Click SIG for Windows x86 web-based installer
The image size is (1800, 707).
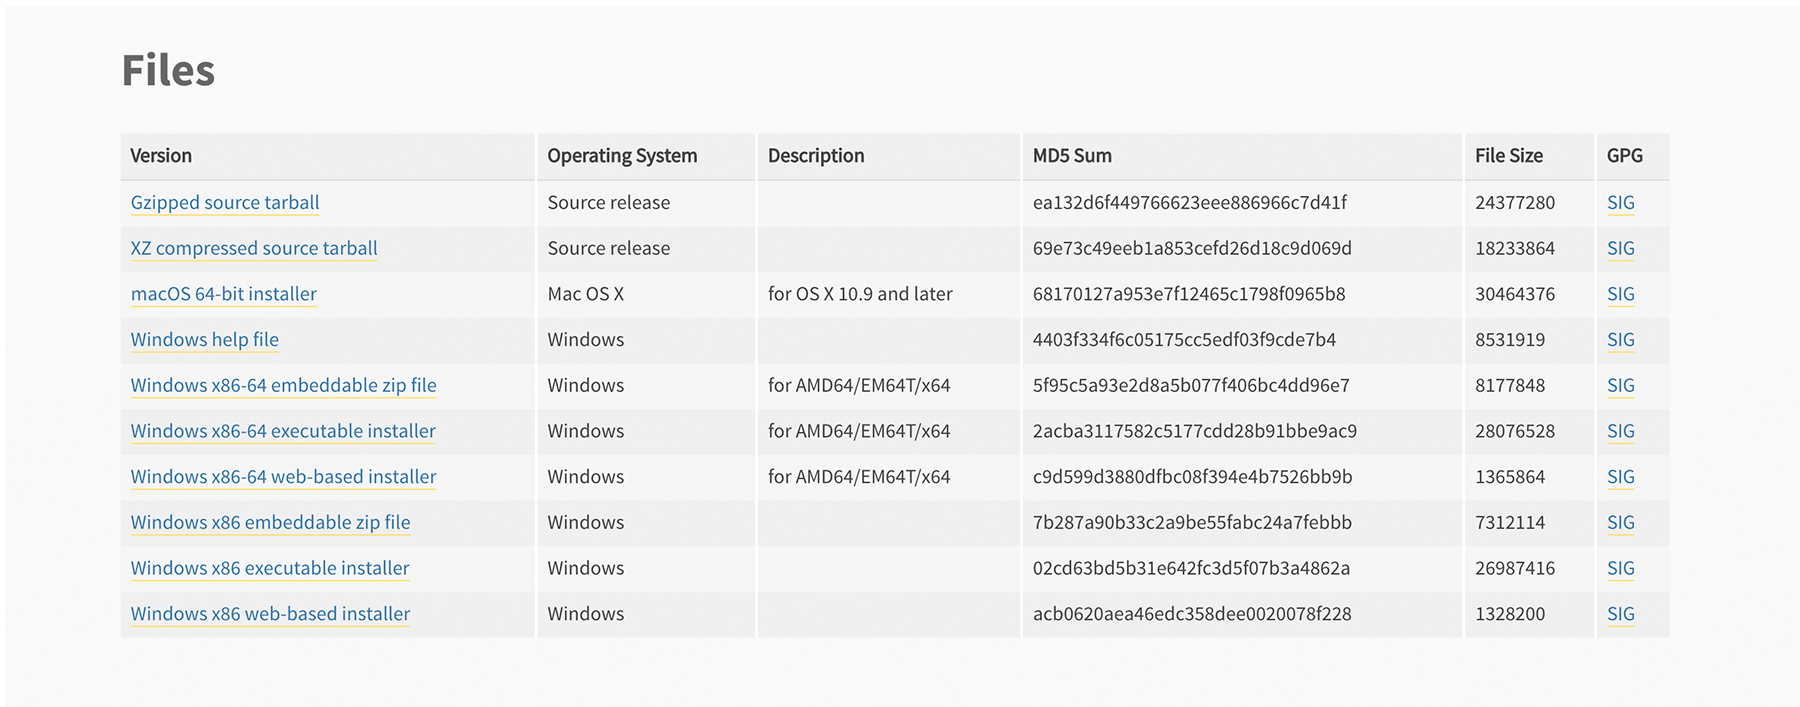[1620, 614]
